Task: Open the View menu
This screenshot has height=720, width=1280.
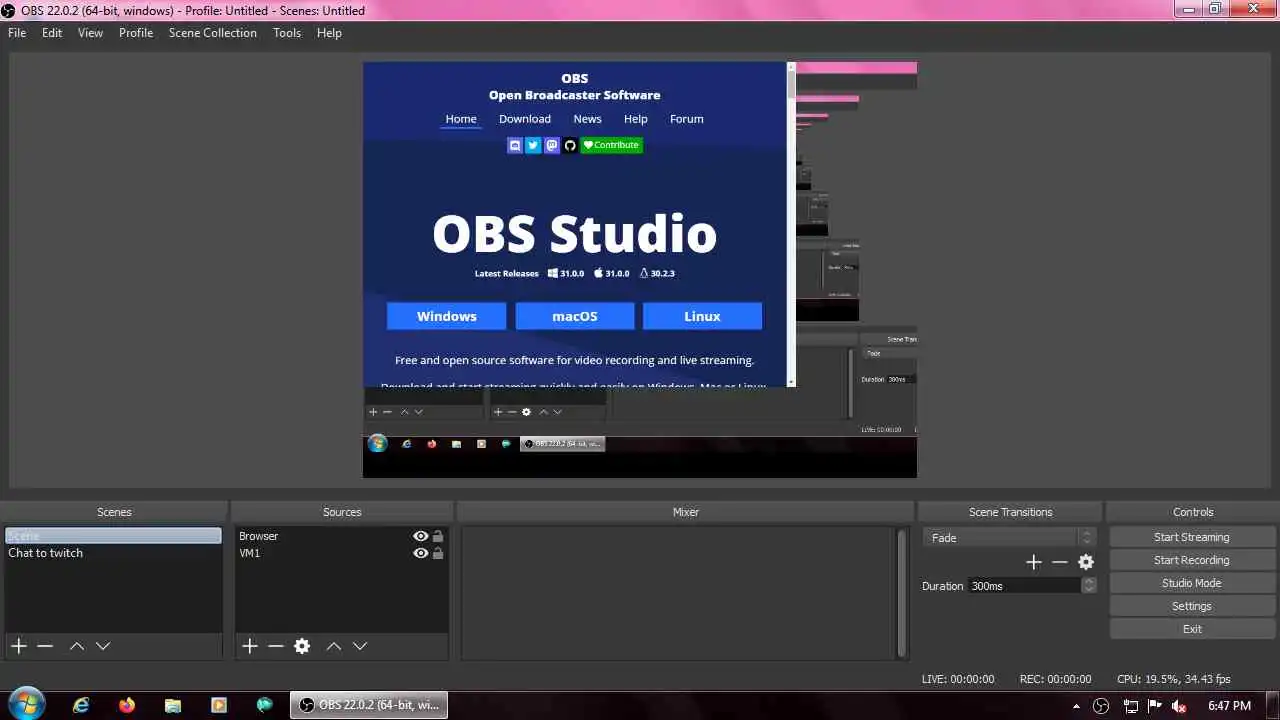Action: pos(90,33)
